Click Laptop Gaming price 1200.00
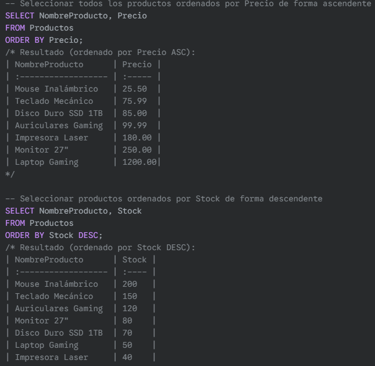This screenshot has height=366, width=375. click(x=139, y=162)
